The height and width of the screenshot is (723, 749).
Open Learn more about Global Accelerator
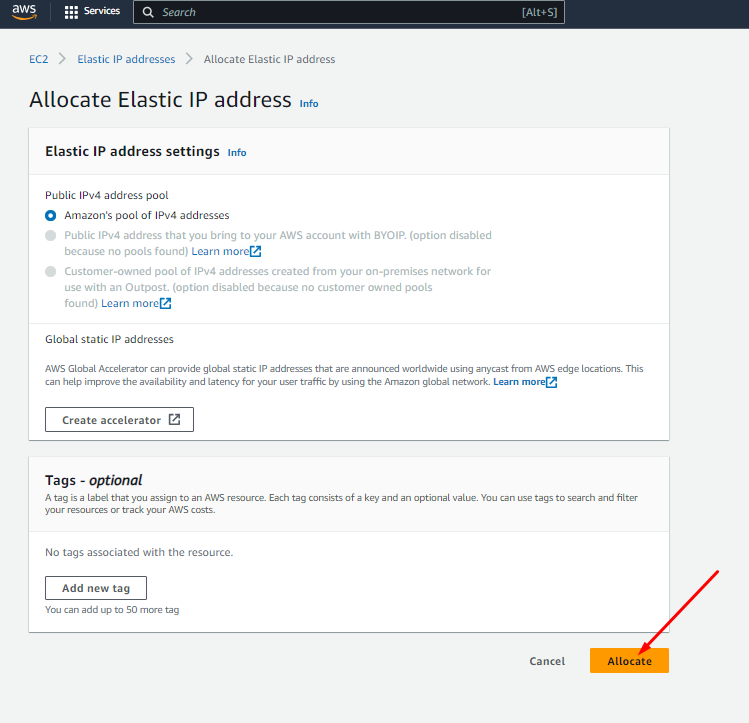click(525, 382)
